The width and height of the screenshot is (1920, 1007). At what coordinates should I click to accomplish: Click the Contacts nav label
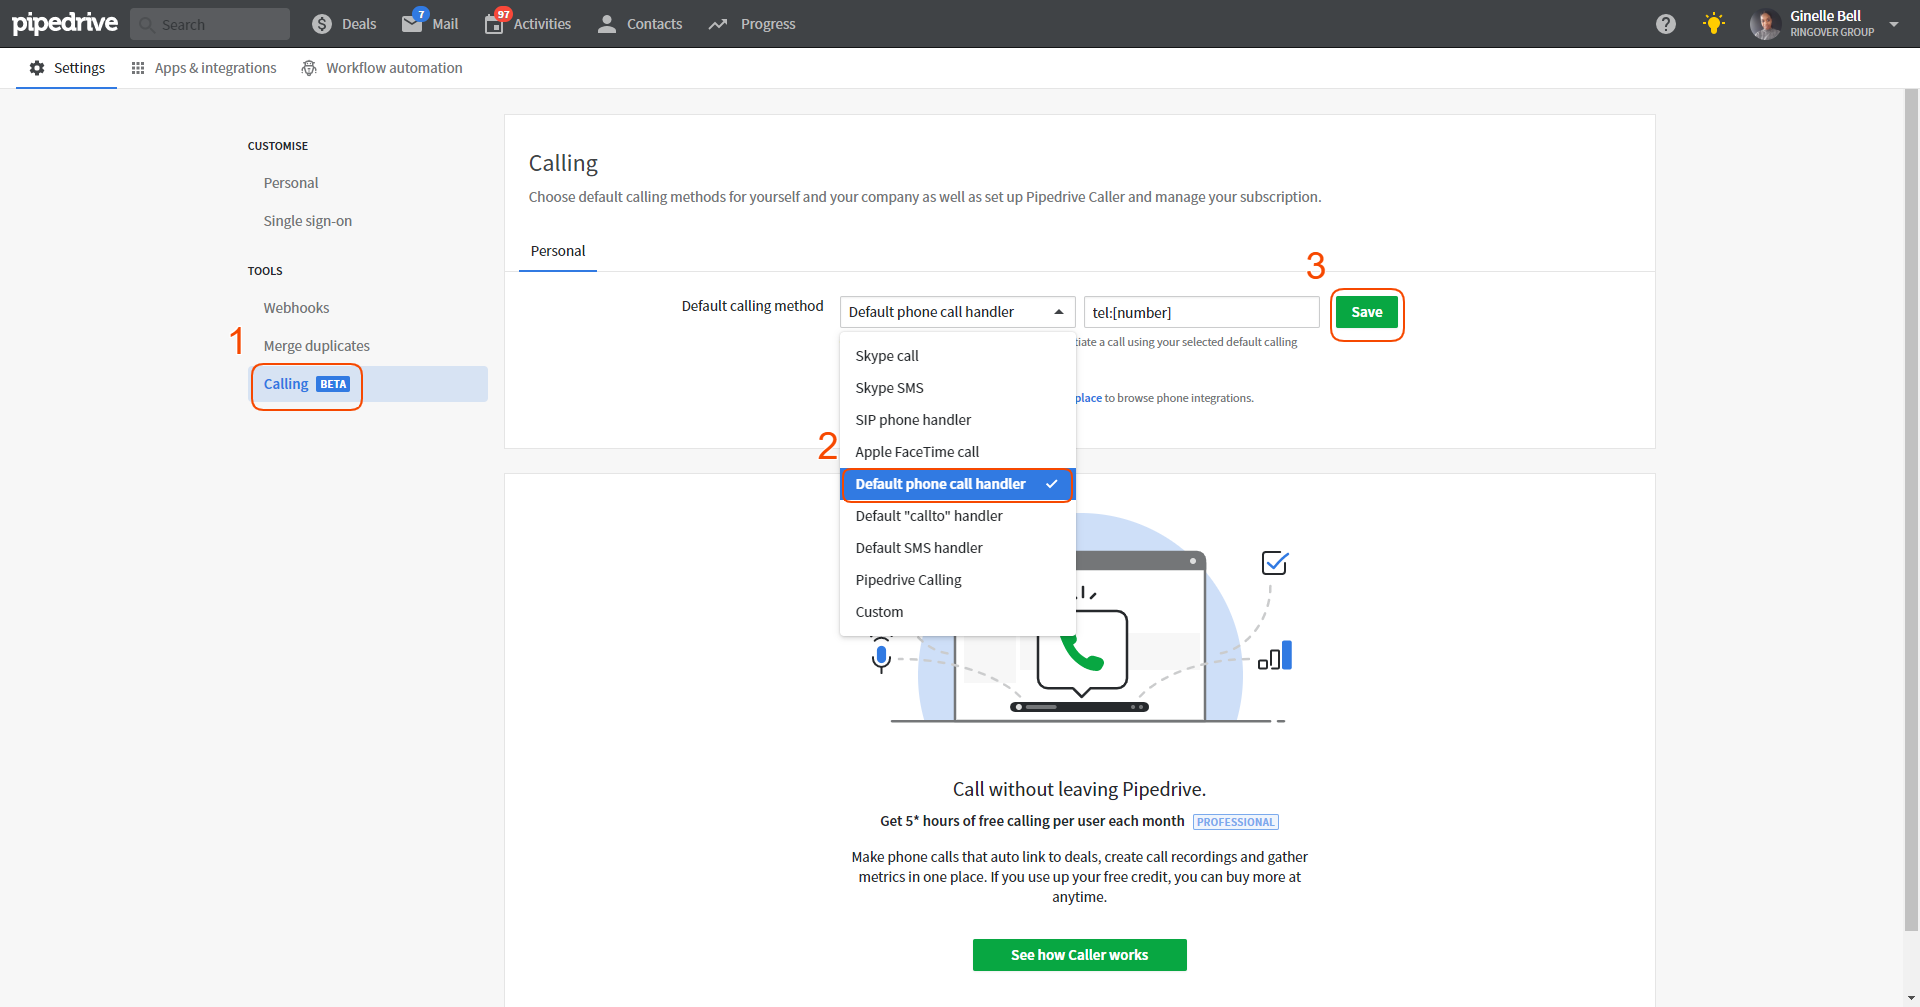click(x=655, y=24)
